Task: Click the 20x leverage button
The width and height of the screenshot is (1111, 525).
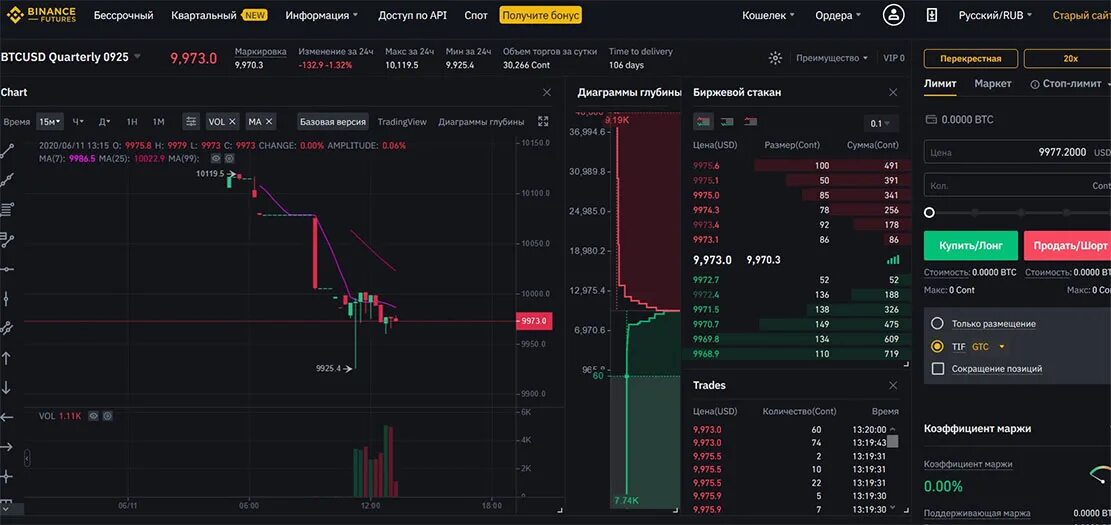Action: tap(1068, 58)
